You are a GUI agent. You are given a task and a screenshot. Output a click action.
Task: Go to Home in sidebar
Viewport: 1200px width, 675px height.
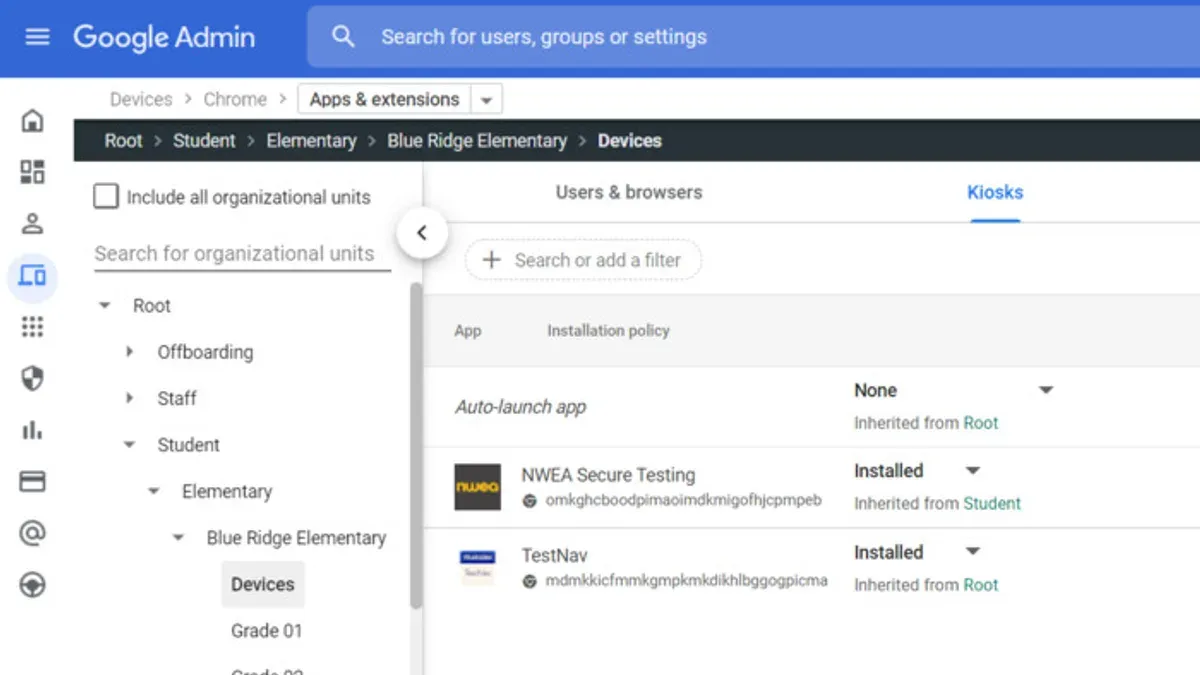pos(33,121)
